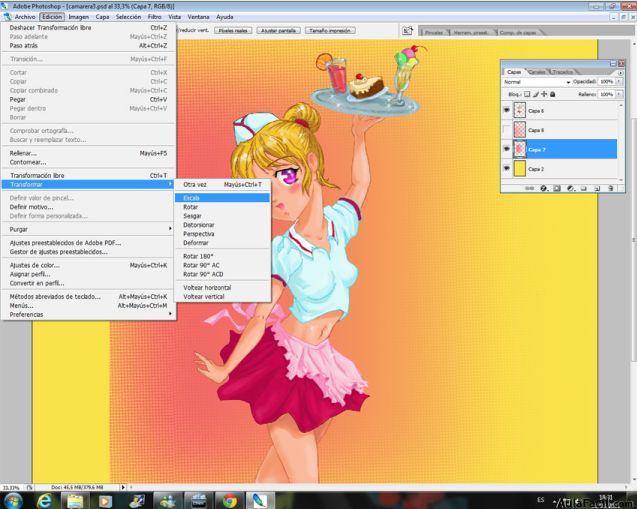Create a new layer group folder icon
637x509 pixels.
(584, 188)
